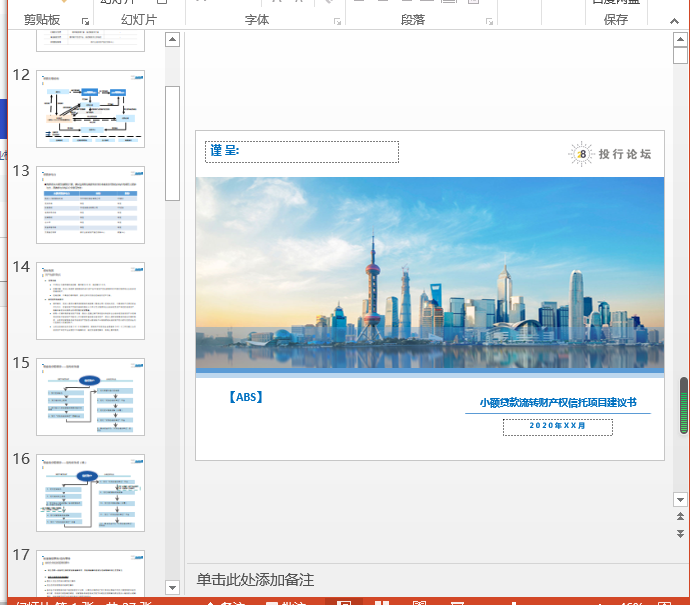Open the Paragraph (段落) group dialog launcher
Viewport: 690px width, 605px height.
click(489, 21)
